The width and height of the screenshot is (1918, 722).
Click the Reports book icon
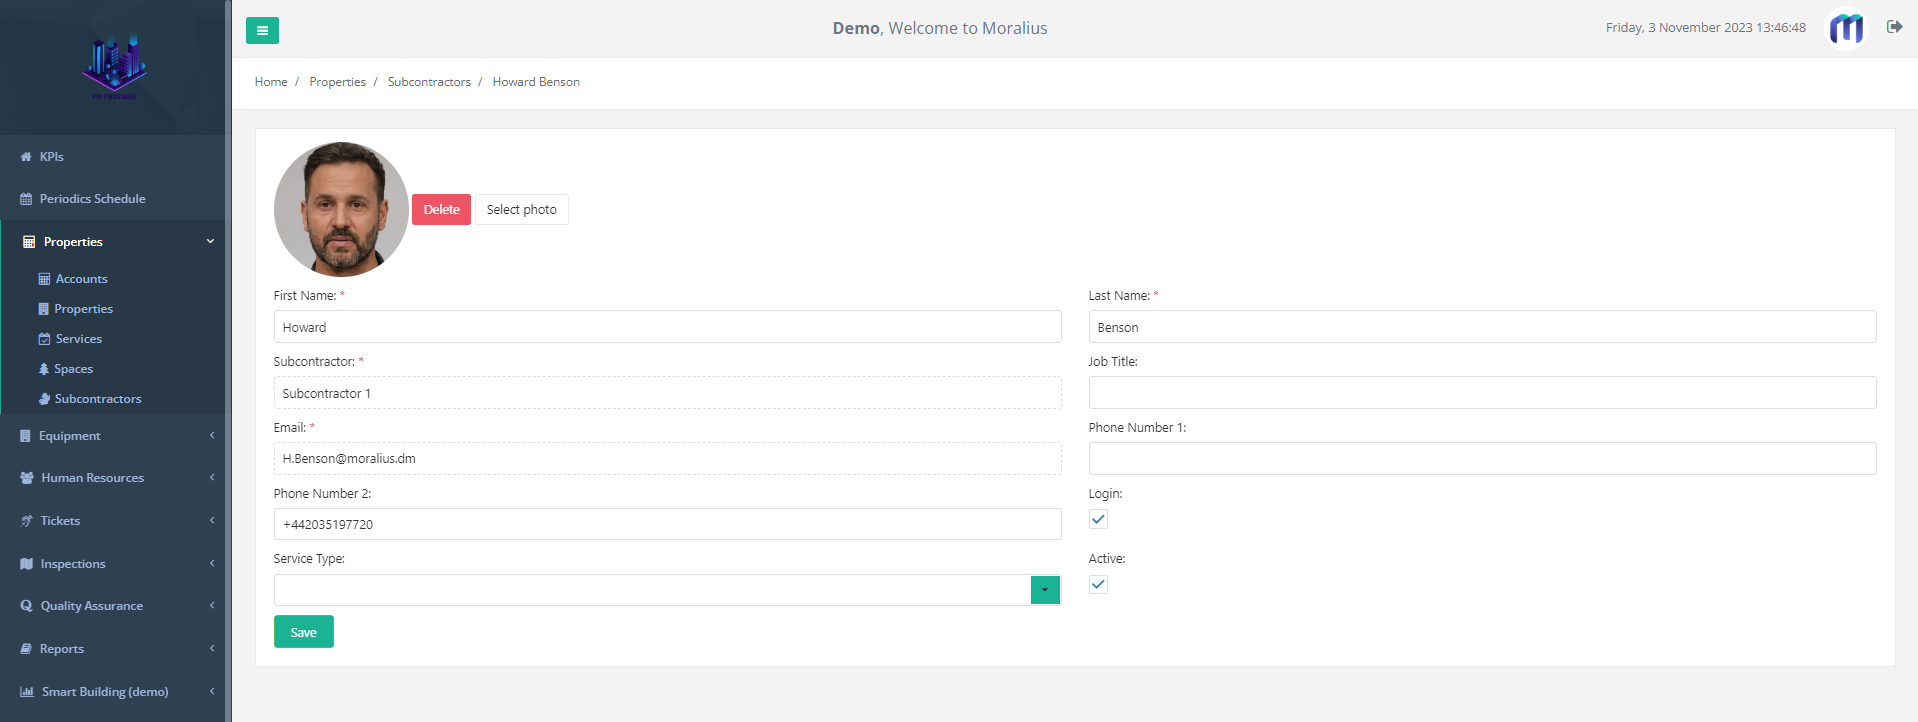tap(26, 649)
